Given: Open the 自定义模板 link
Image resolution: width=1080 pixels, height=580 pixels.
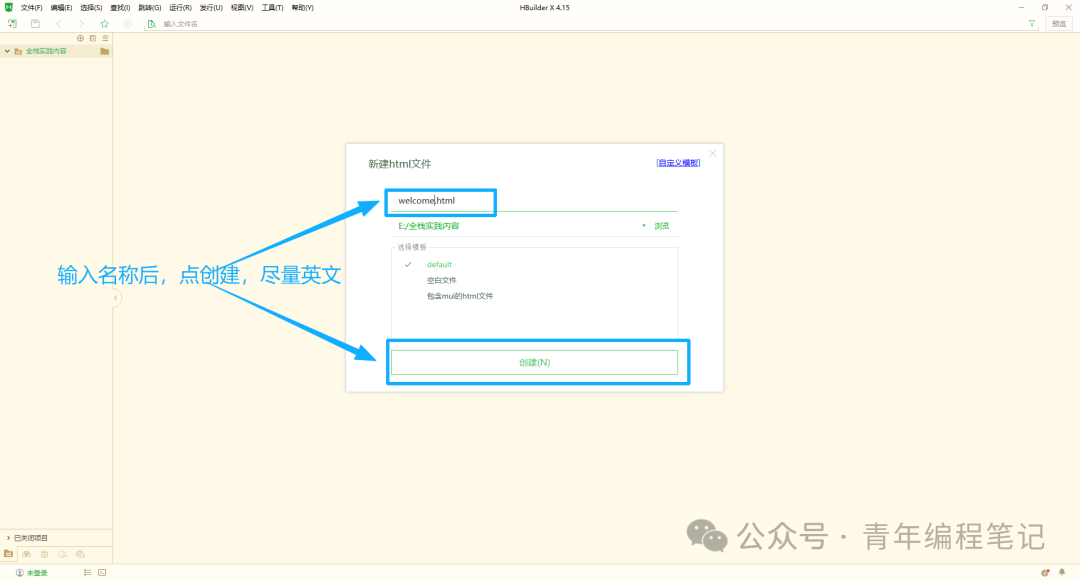Looking at the screenshot, I should 678,163.
